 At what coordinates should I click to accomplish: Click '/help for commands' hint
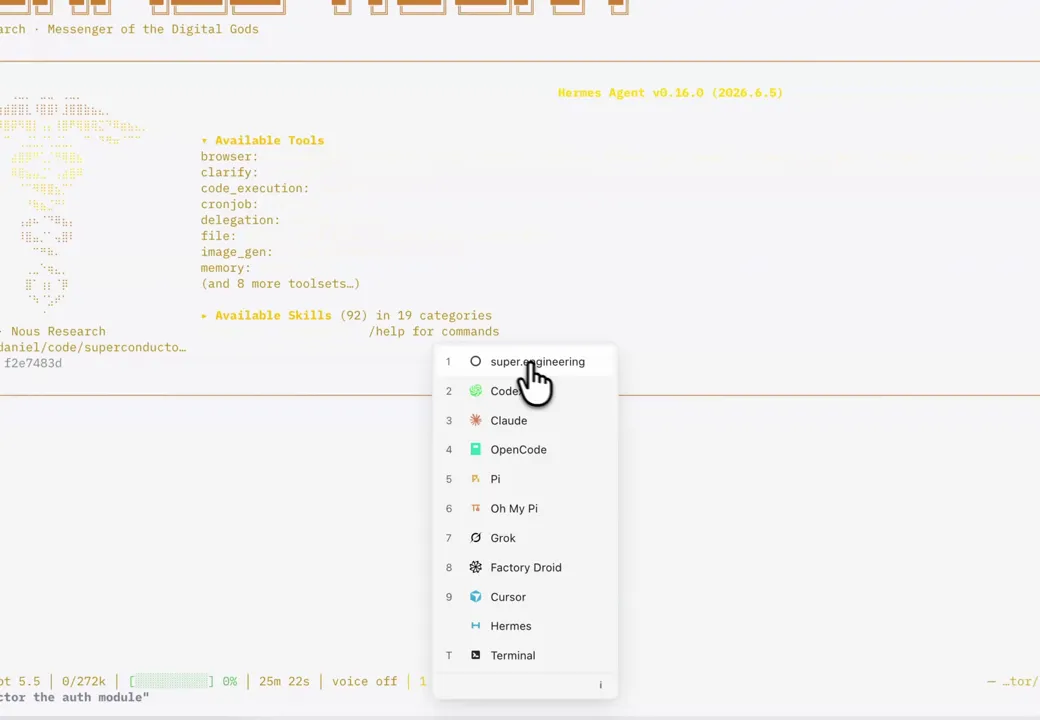click(434, 331)
